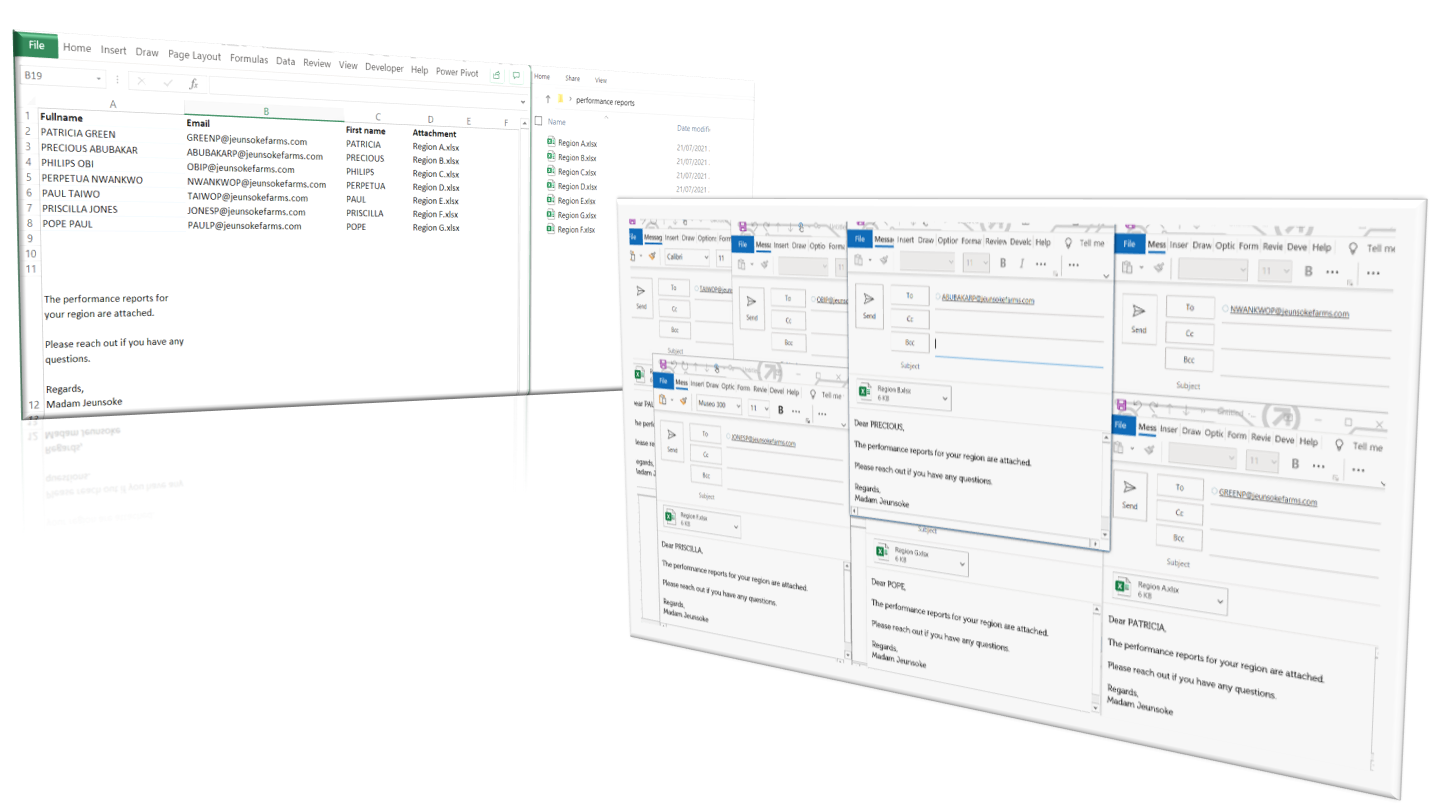Select Region D.xlsx in the Explorer file list
The image size is (1434, 803).
tap(577, 186)
